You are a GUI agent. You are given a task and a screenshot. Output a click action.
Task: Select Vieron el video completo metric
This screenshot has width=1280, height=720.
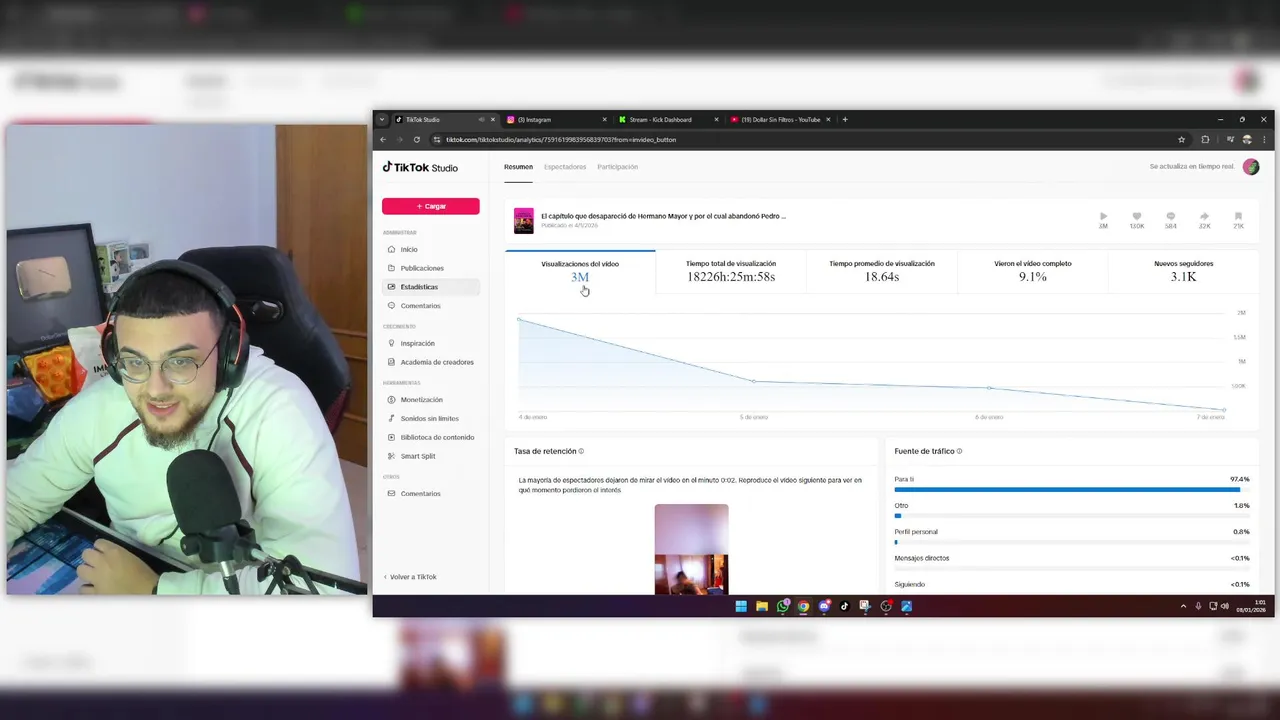(x=1033, y=271)
